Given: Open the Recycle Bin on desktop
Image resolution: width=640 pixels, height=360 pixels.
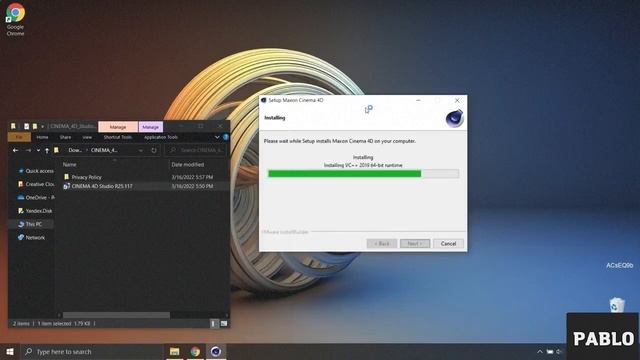Looking at the screenshot, I should pos(617,305).
